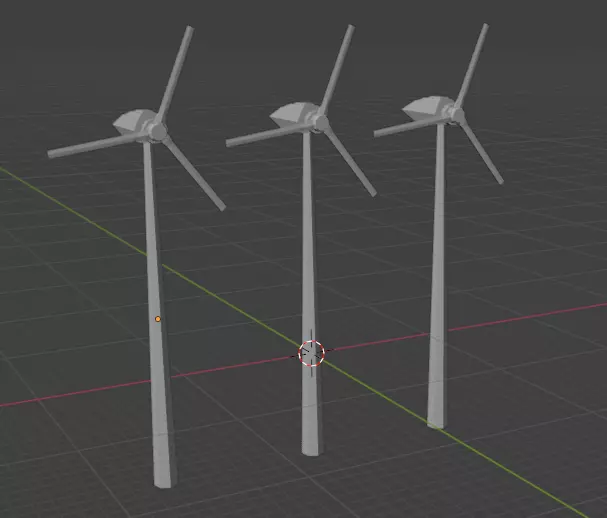607x518 pixels.
Task: Click the orange origin point on left turbine
Action: (x=158, y=319)
